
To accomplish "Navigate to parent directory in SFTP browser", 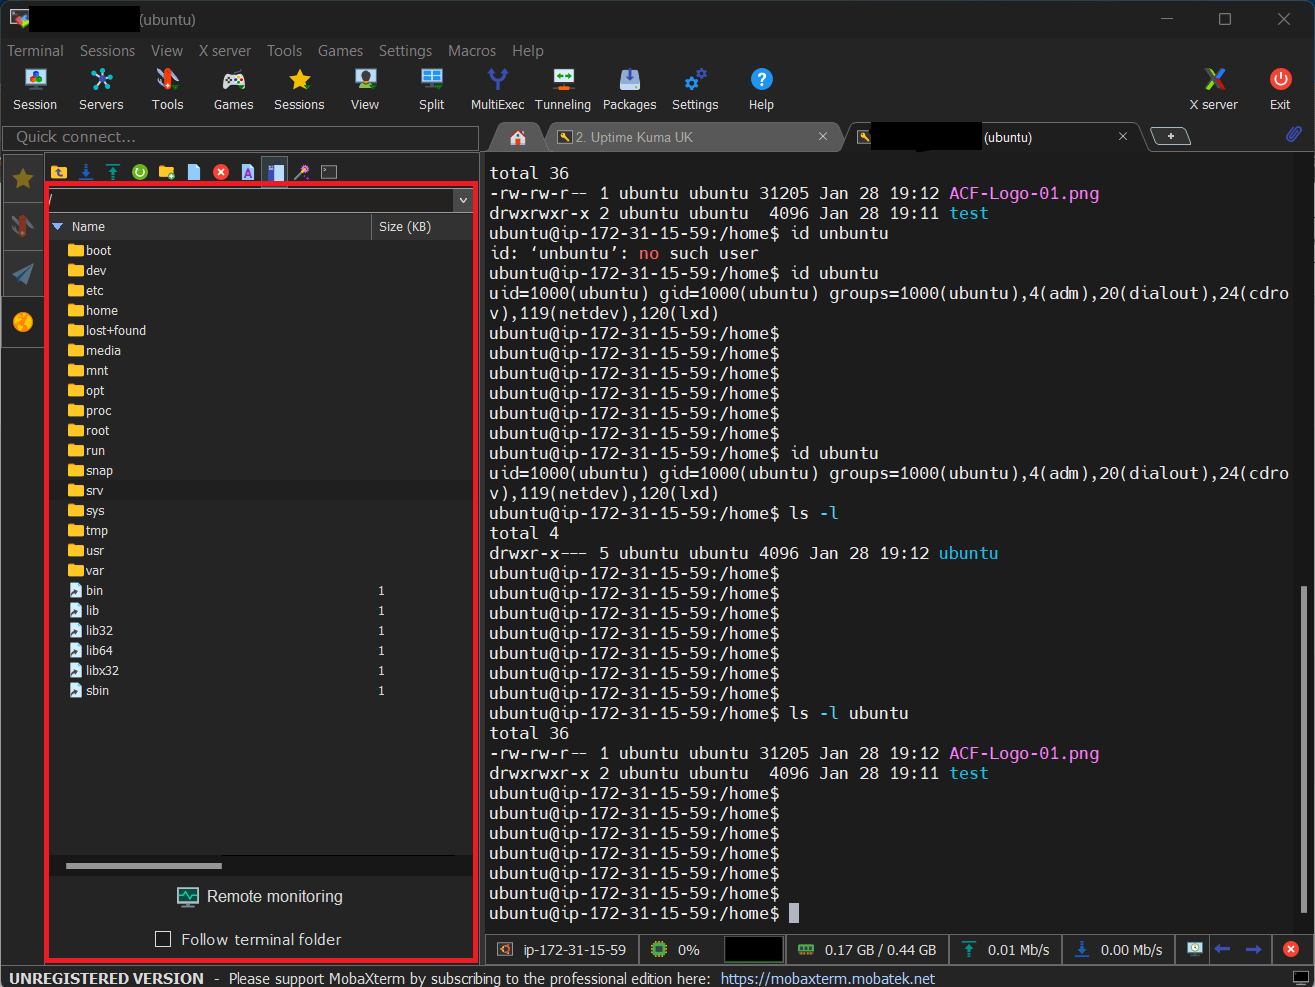I will pyautogui.click(x=59, y=171).
